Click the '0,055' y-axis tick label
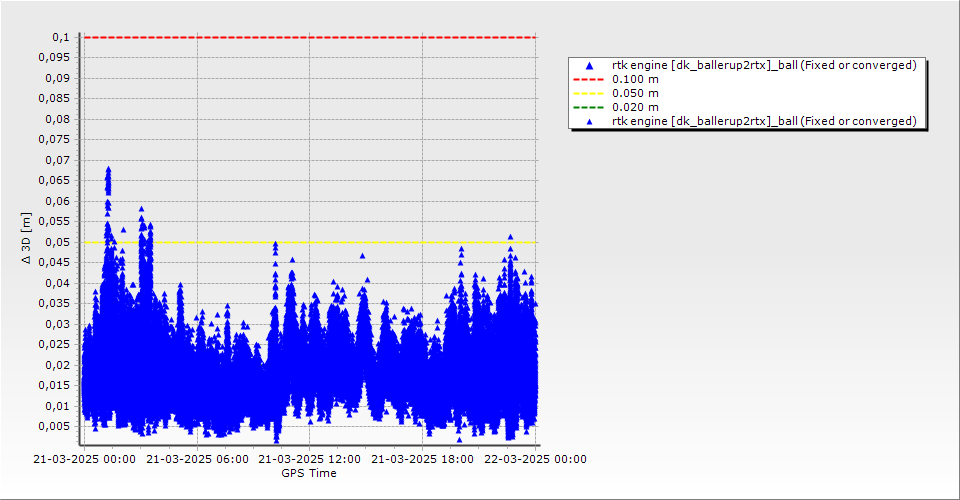Image resolution: width=960 pixels, height=500 pixels. click(x=54, y=222)
